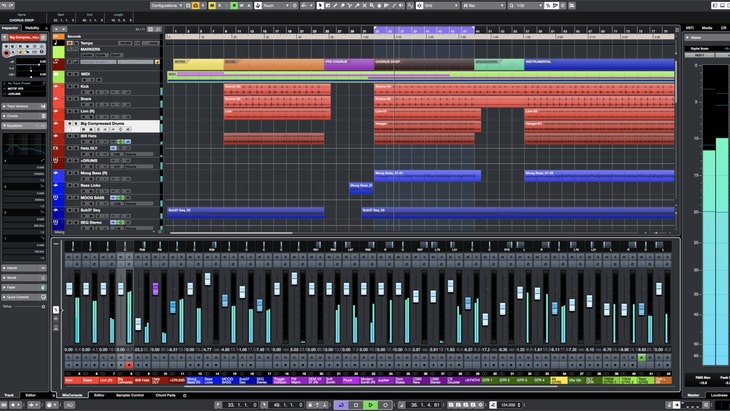Click the INSTRUMENTAL arranger part

coord(599,64)
